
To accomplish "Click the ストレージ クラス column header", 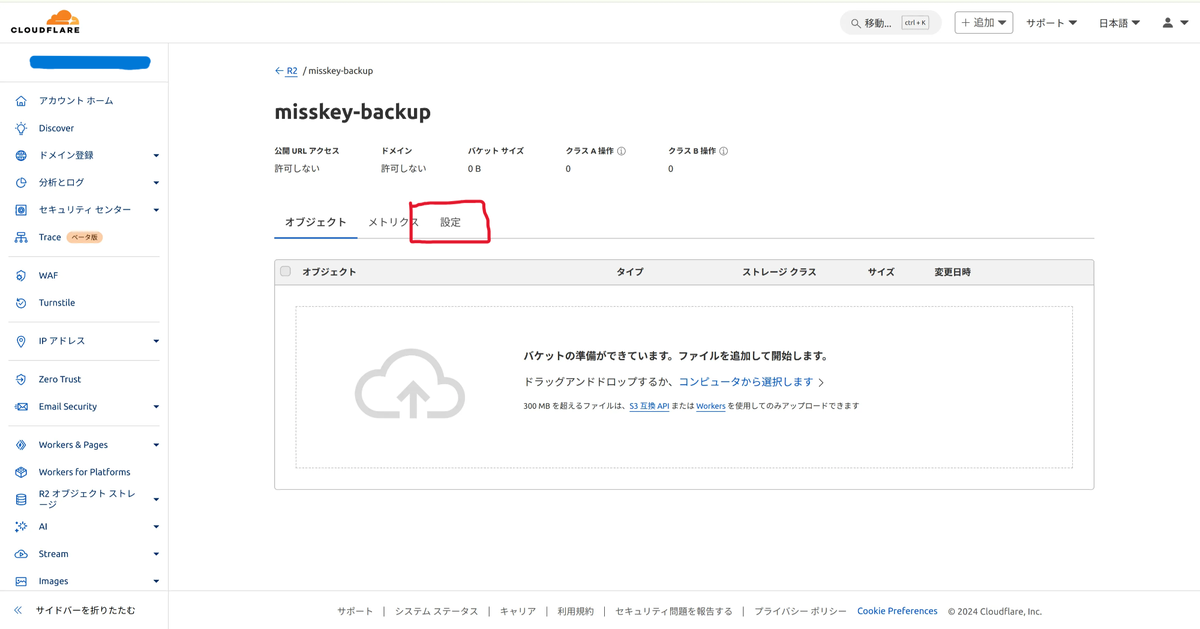I will (779, 272).
